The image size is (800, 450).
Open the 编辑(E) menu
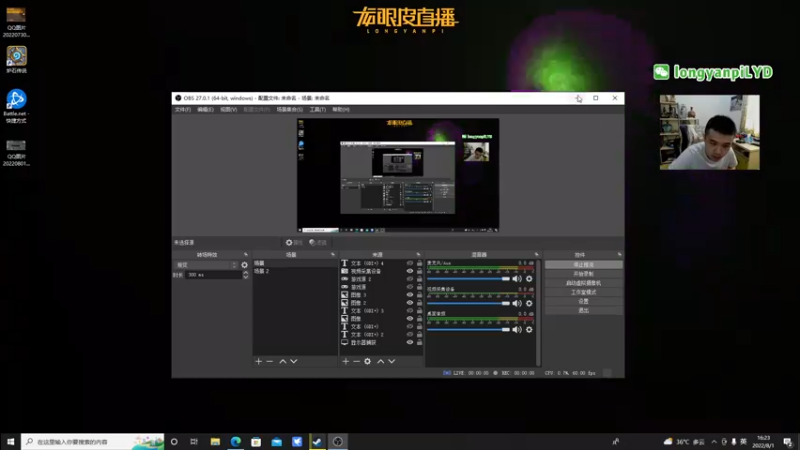[x=205, y=110]
